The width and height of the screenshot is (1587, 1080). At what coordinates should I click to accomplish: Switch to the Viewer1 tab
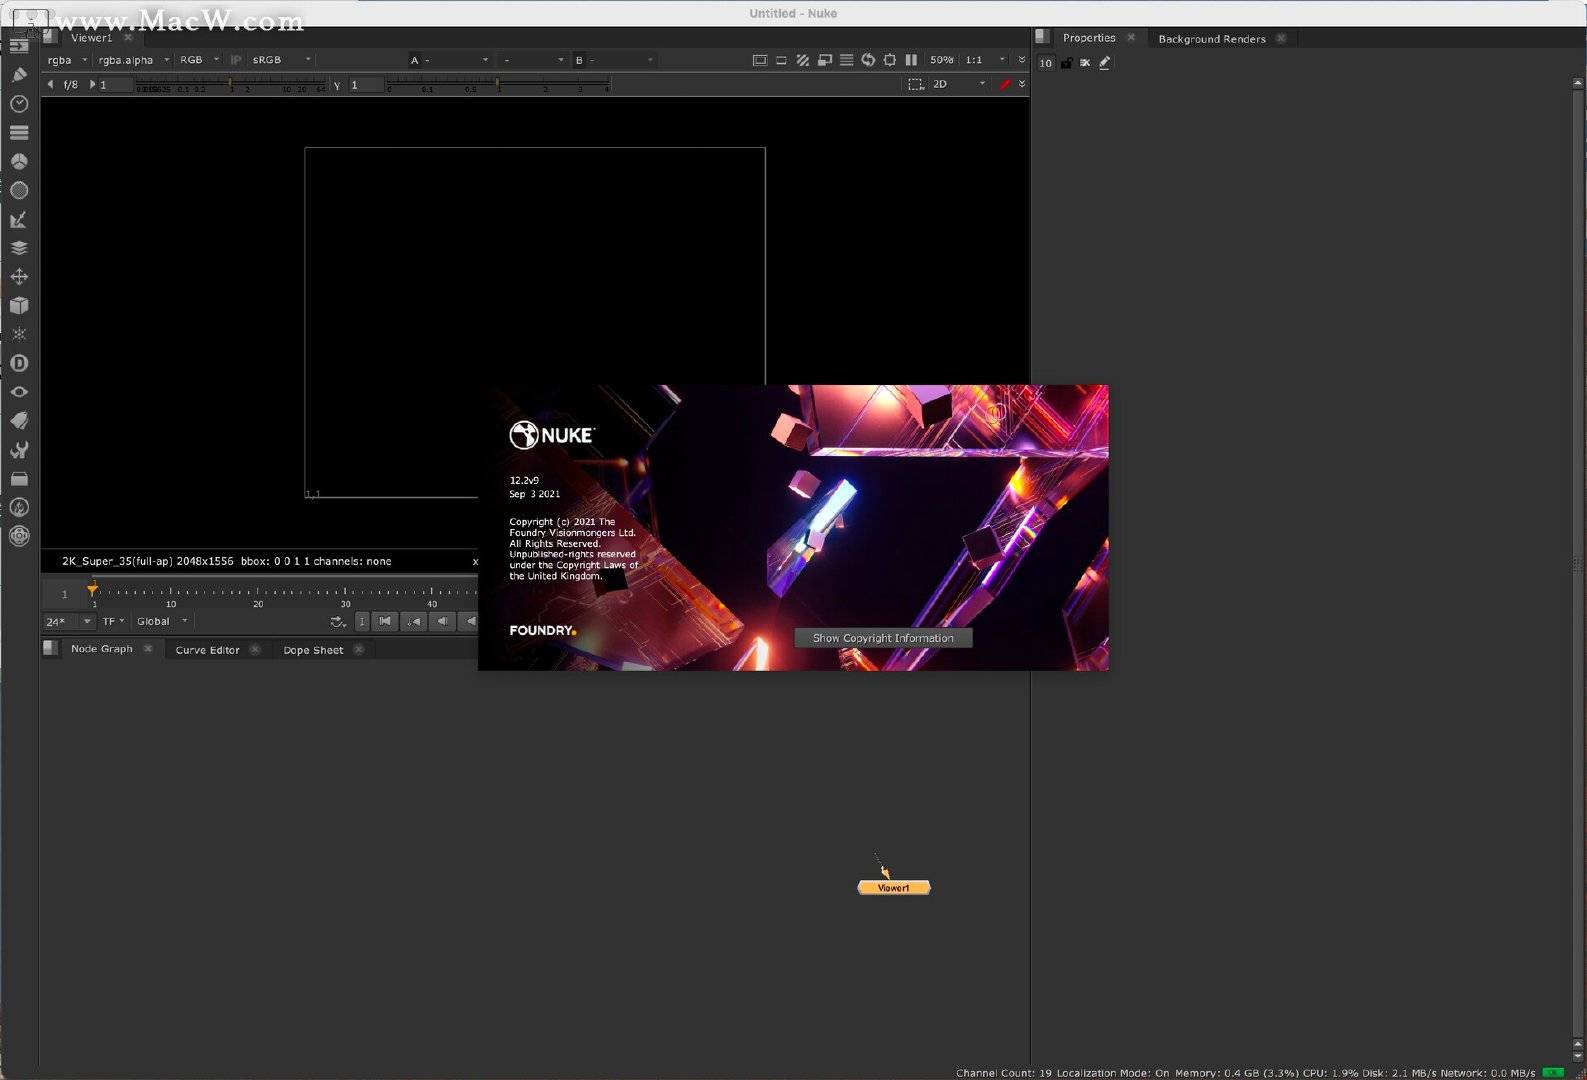click(x=91, y=38)
